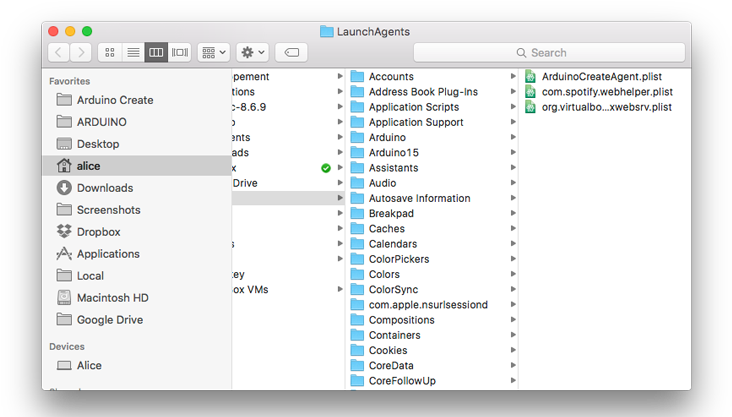Expand Arduino folder's disclosure arrow

[x=513, y=137]
